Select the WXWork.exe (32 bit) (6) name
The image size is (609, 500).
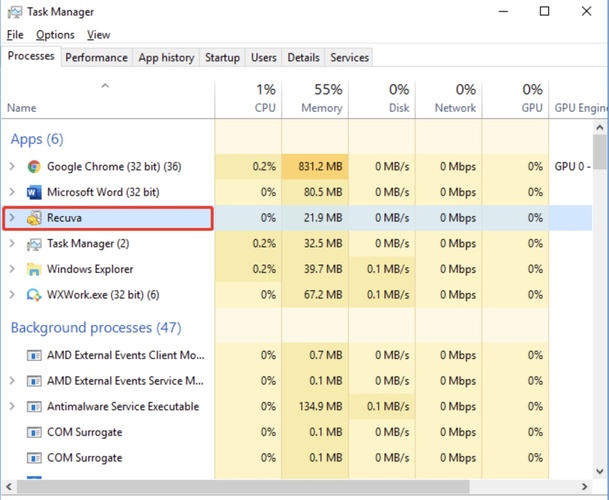103,294
